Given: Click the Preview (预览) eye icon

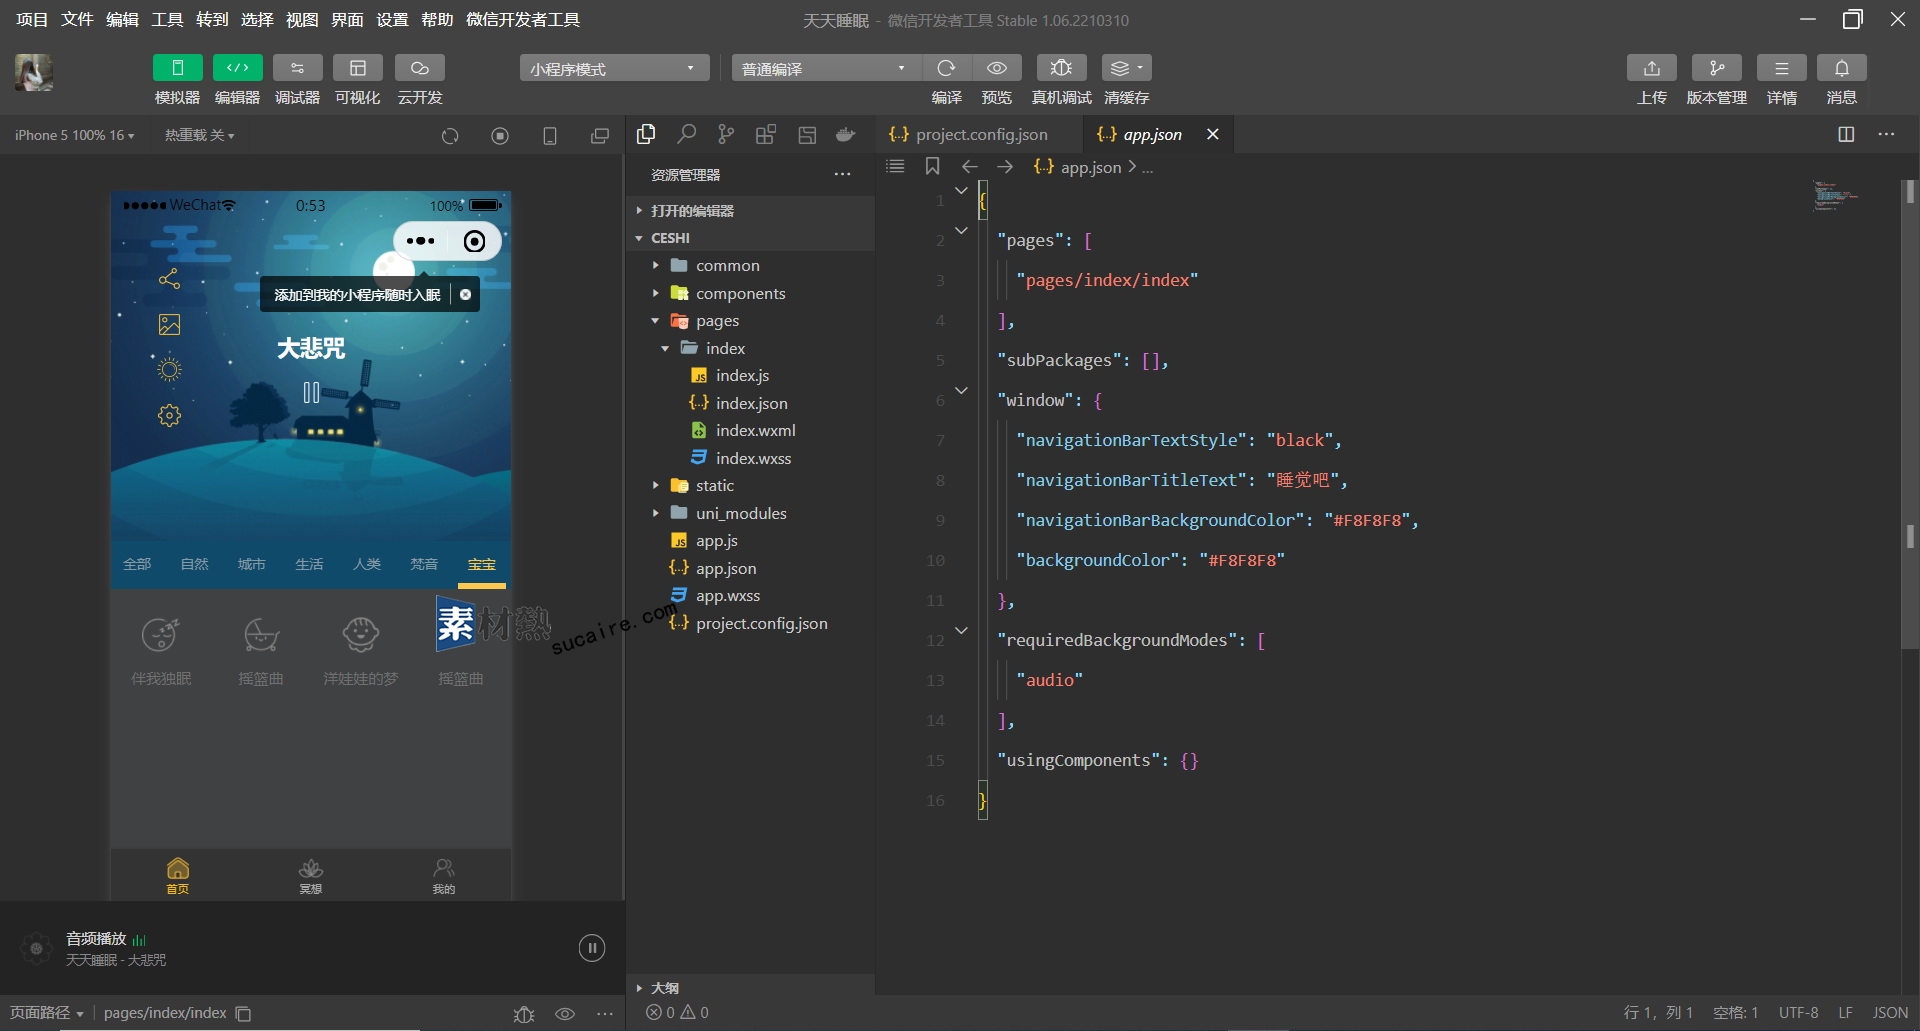Looking at the screenshot, I should [x=997, y=68].
